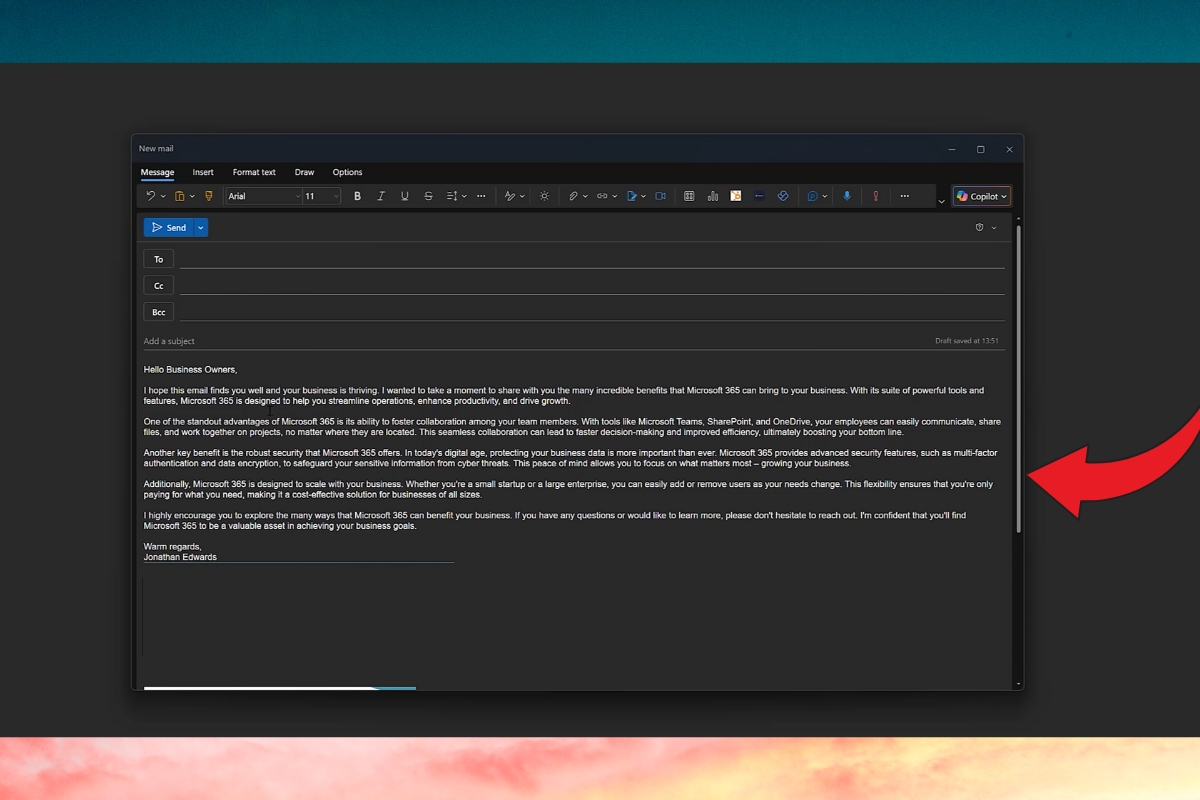Click the 'Warm regards,' closing line
This screenshot has width=1200, height=800.
coord(172,546)
